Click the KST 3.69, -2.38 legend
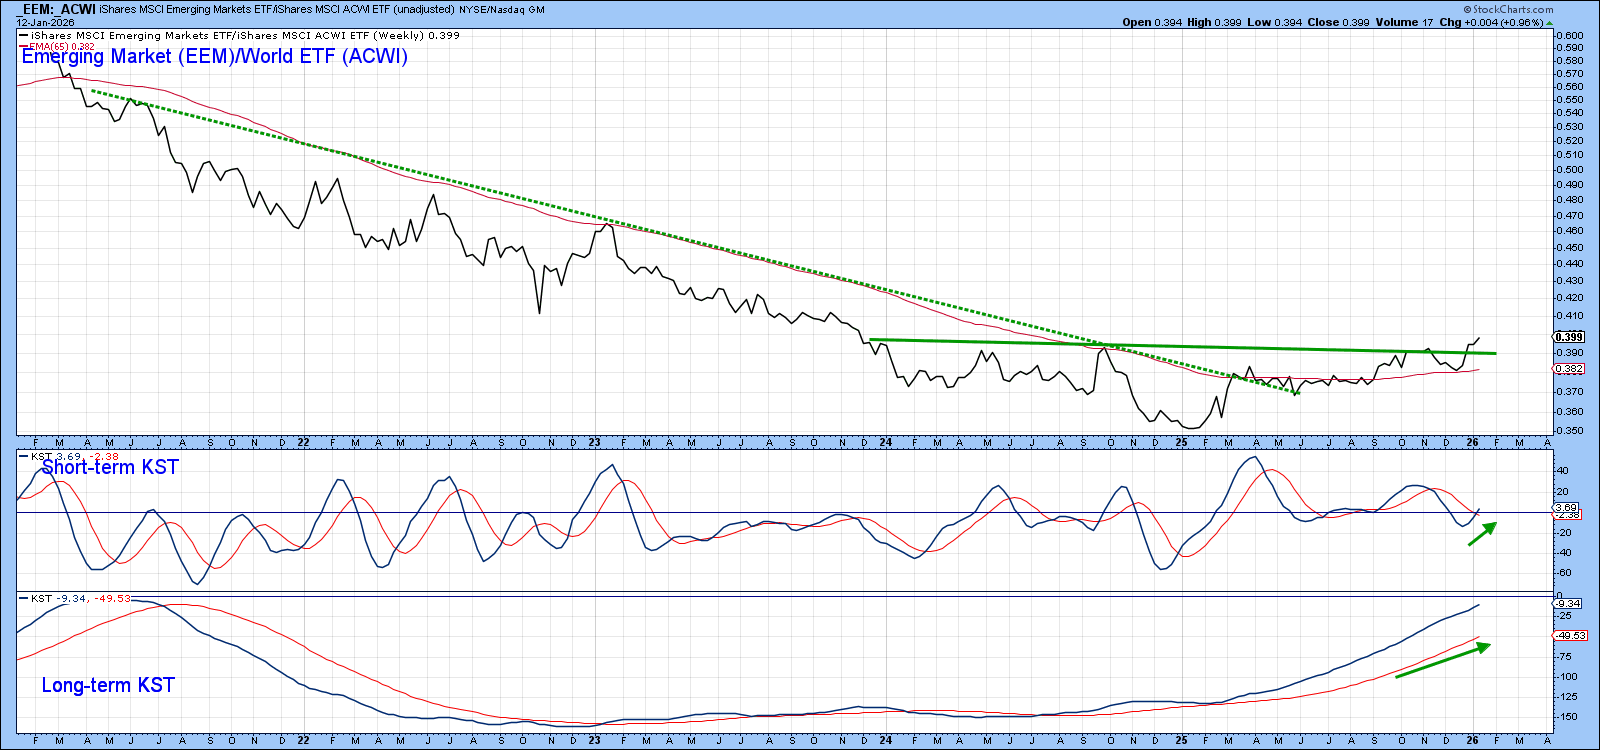The width and height of the screenshot is (1600, 750). (x=71, y=456)
